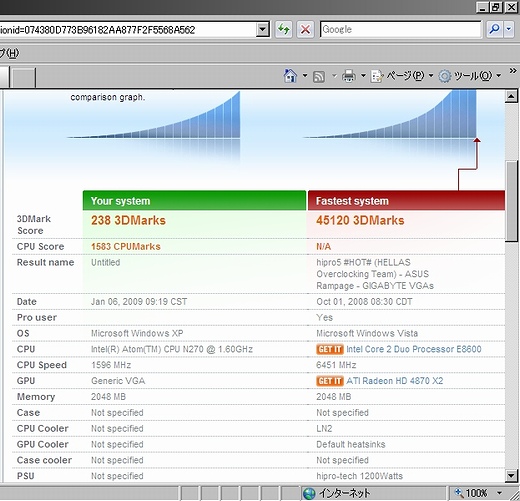This screenshot has width=520, height=501.
Task: Click the Default heatsinks GPU cooler value
Action: (351, 444)
